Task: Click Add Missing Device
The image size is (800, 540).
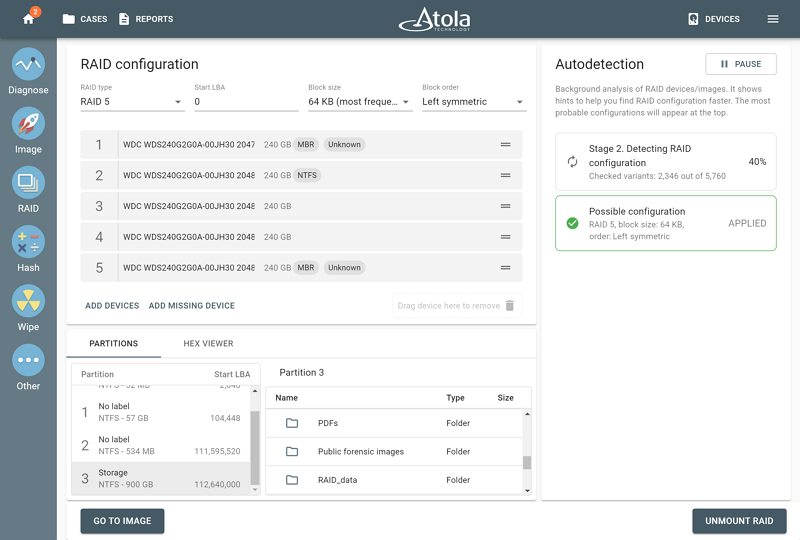Action: pos(192,306)
